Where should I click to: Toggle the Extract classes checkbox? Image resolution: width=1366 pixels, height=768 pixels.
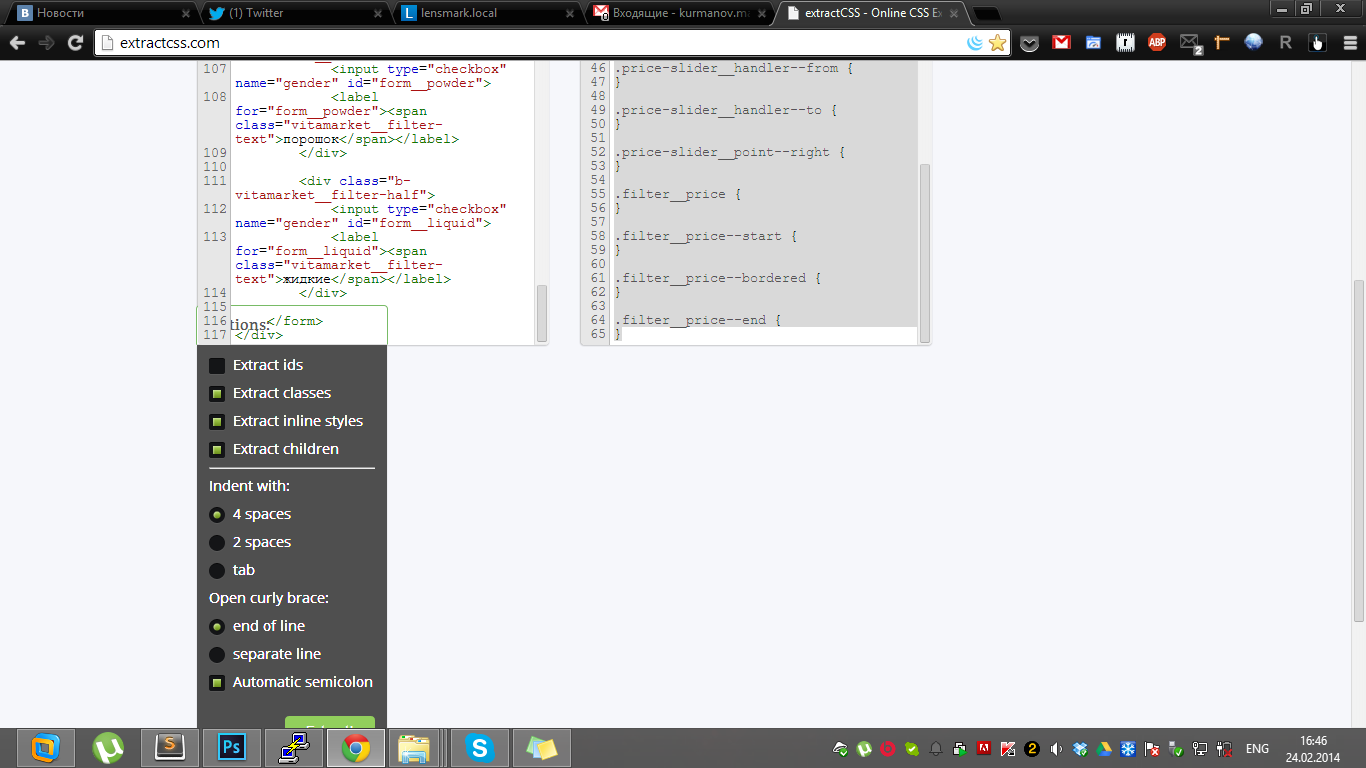tap(217, 394)
